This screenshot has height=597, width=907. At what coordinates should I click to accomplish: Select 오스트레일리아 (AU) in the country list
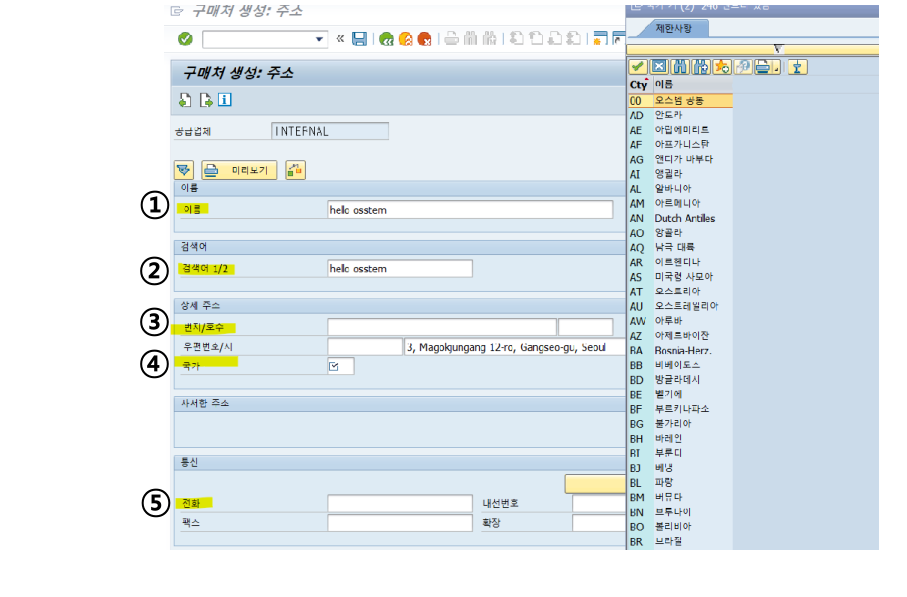click(685, 306)
